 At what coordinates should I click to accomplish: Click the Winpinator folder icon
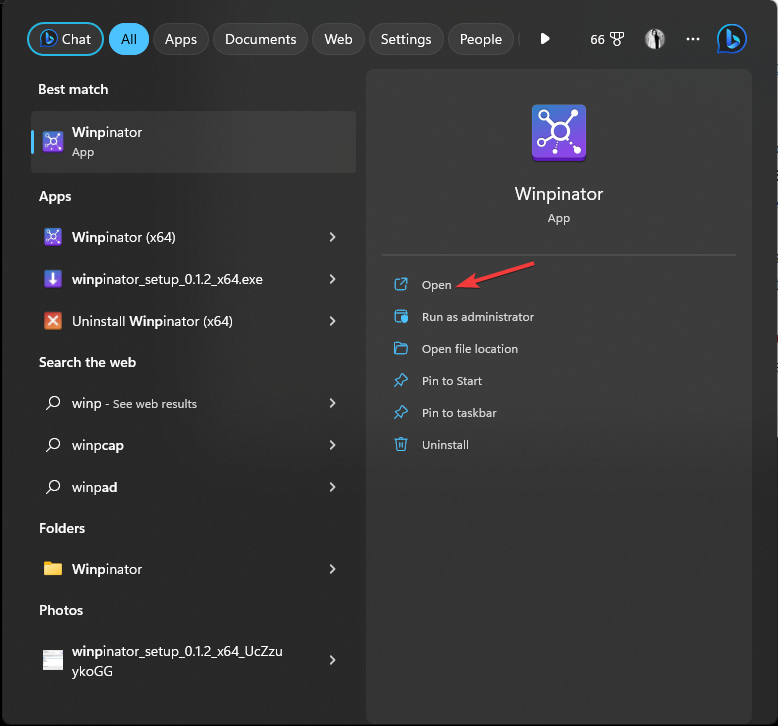pos(53,568)
